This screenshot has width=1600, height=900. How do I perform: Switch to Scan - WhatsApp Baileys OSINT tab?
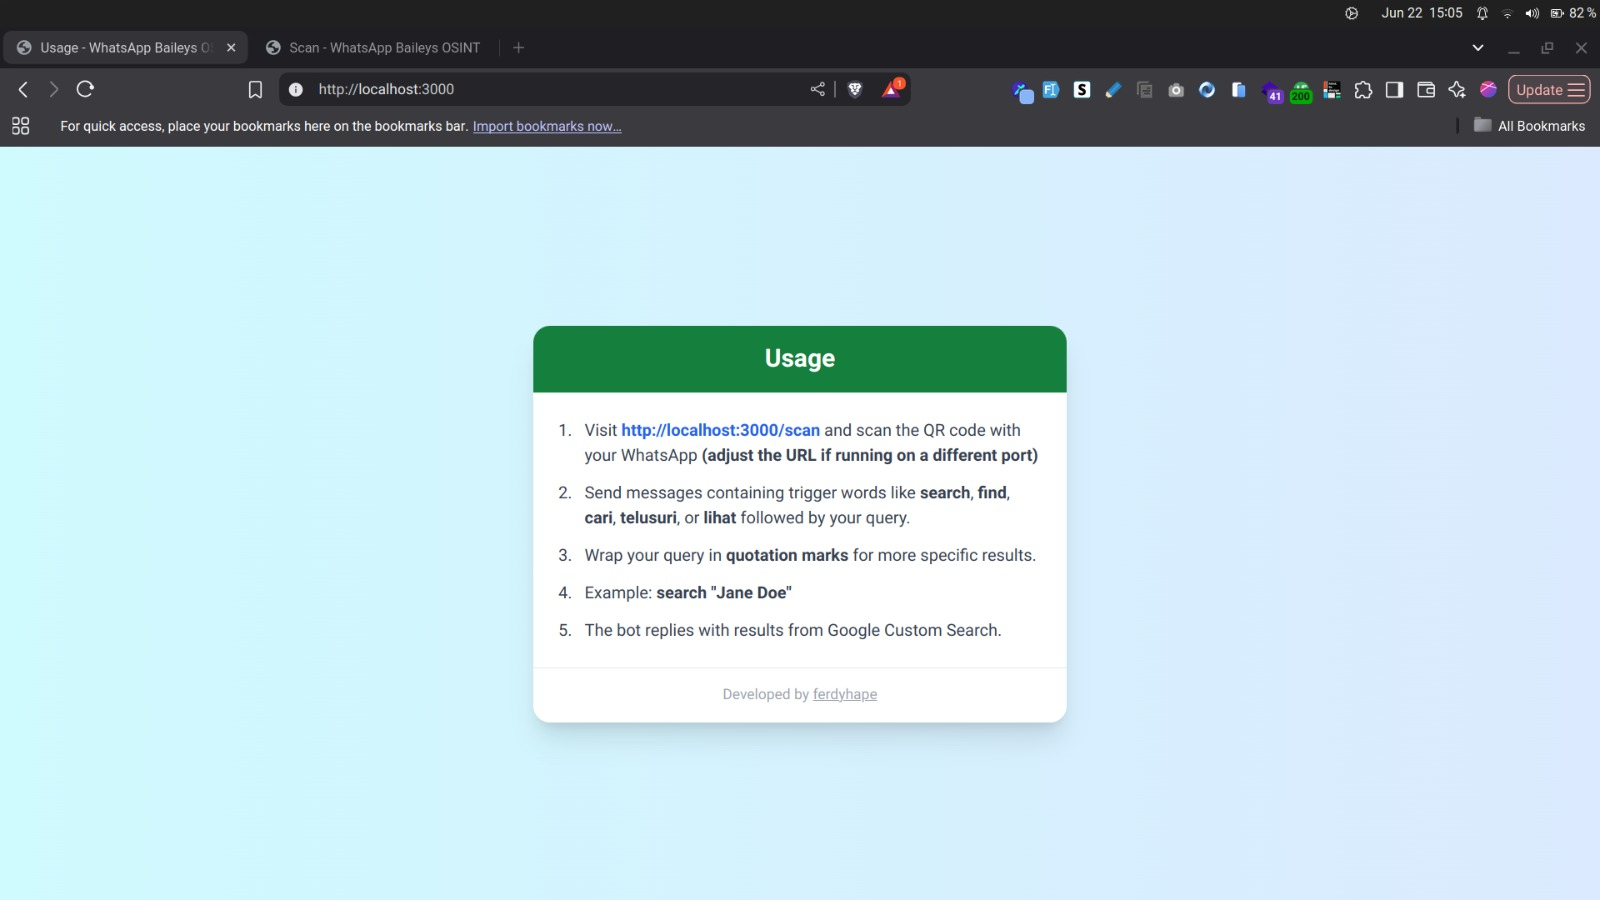[x=383, y=48]
